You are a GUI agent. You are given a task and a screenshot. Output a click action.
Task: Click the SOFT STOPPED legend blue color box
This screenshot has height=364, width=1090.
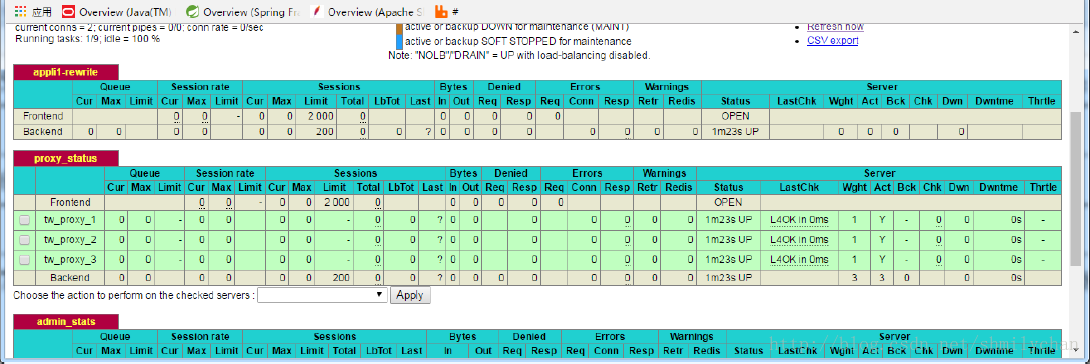399,42
